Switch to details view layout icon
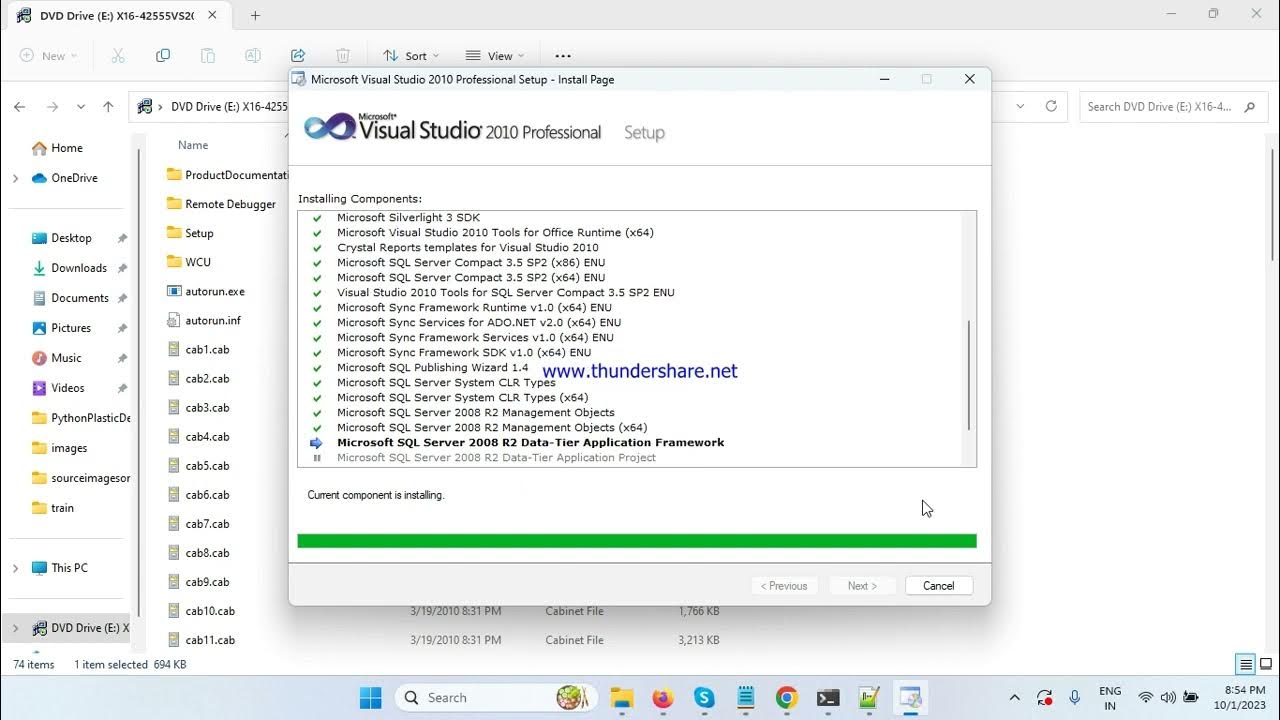The width and height of the screenshot is (1280, 720). (x=1246, y=664)
